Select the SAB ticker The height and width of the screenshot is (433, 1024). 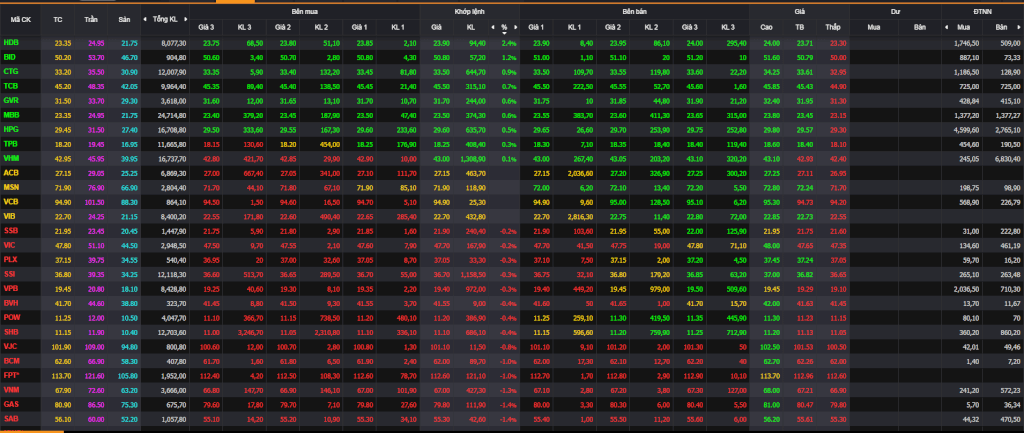[10, 418]
